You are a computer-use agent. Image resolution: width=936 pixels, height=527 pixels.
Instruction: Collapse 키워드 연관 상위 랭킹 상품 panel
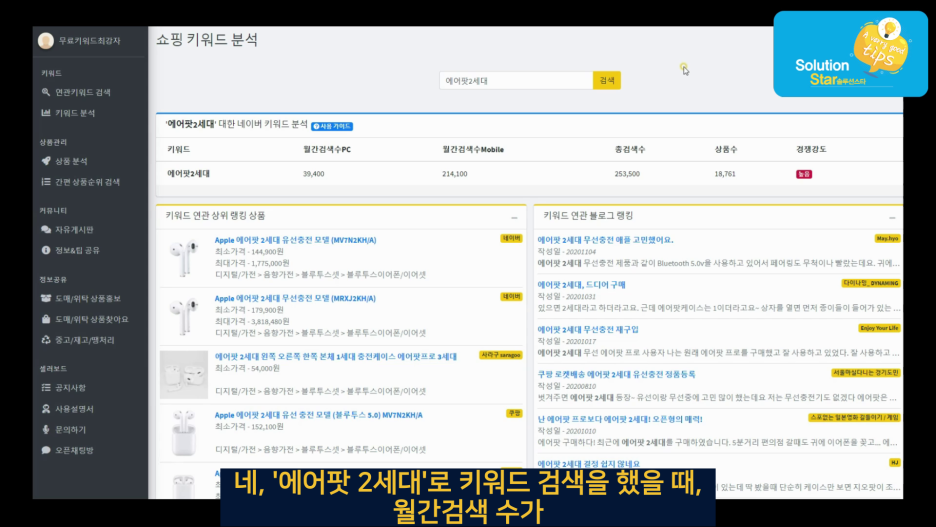click(514, 217)
